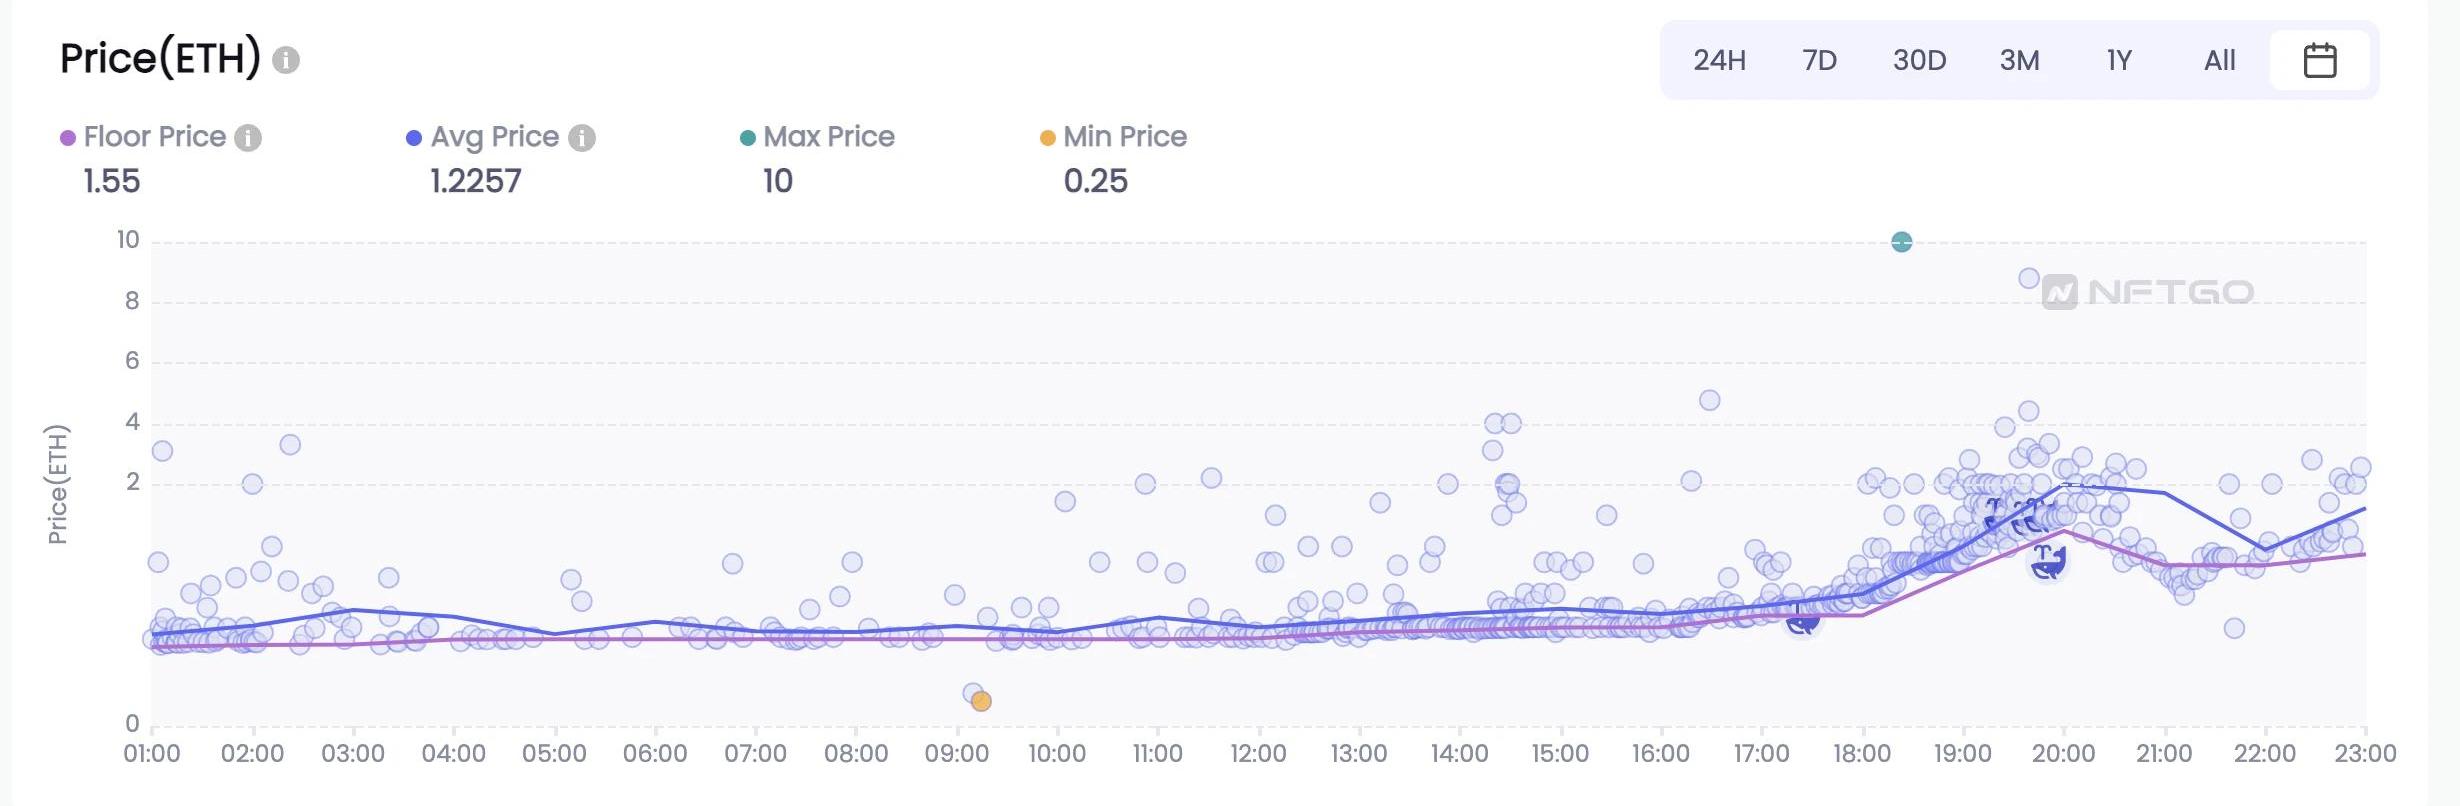Open the calendar date picker
Image resolution: width=2460 pixels, height=806 pixels.
point(2319,60)
